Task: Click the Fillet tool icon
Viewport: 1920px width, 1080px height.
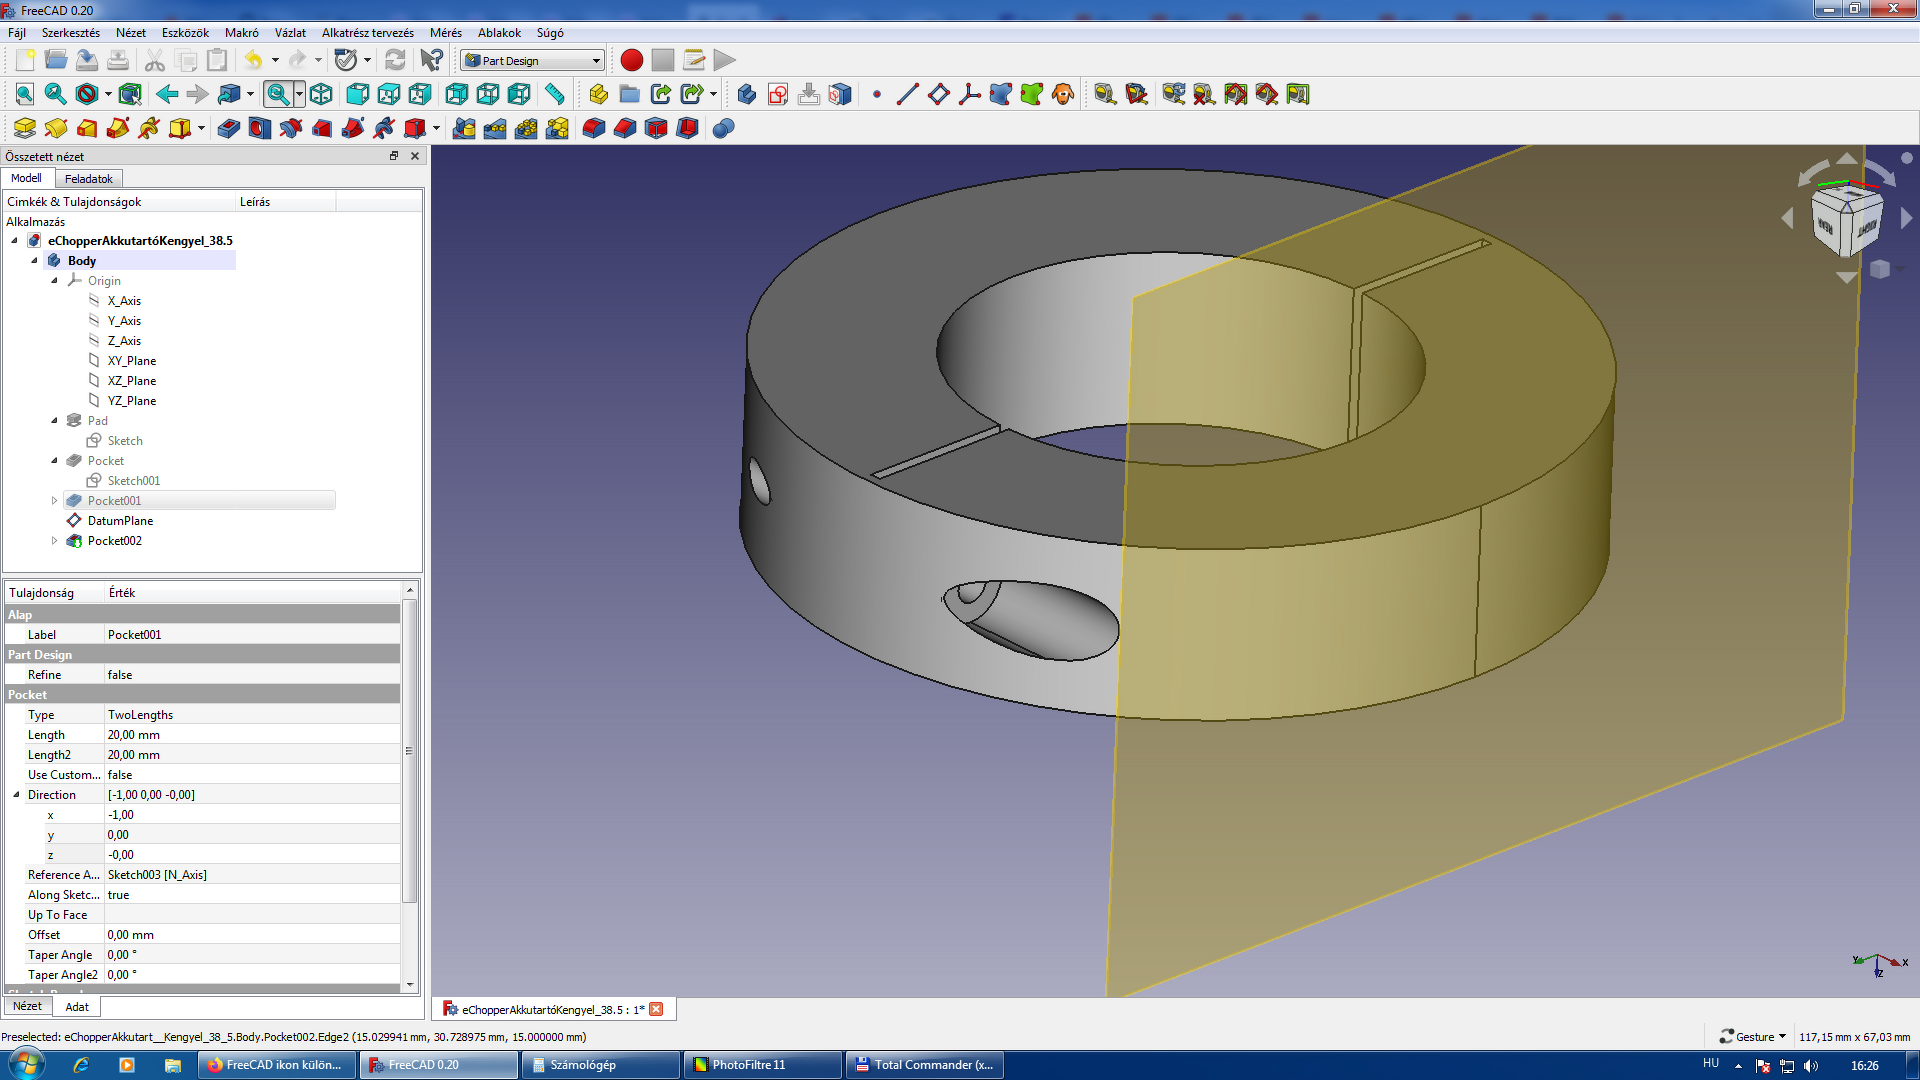Action: click(594, 128)
